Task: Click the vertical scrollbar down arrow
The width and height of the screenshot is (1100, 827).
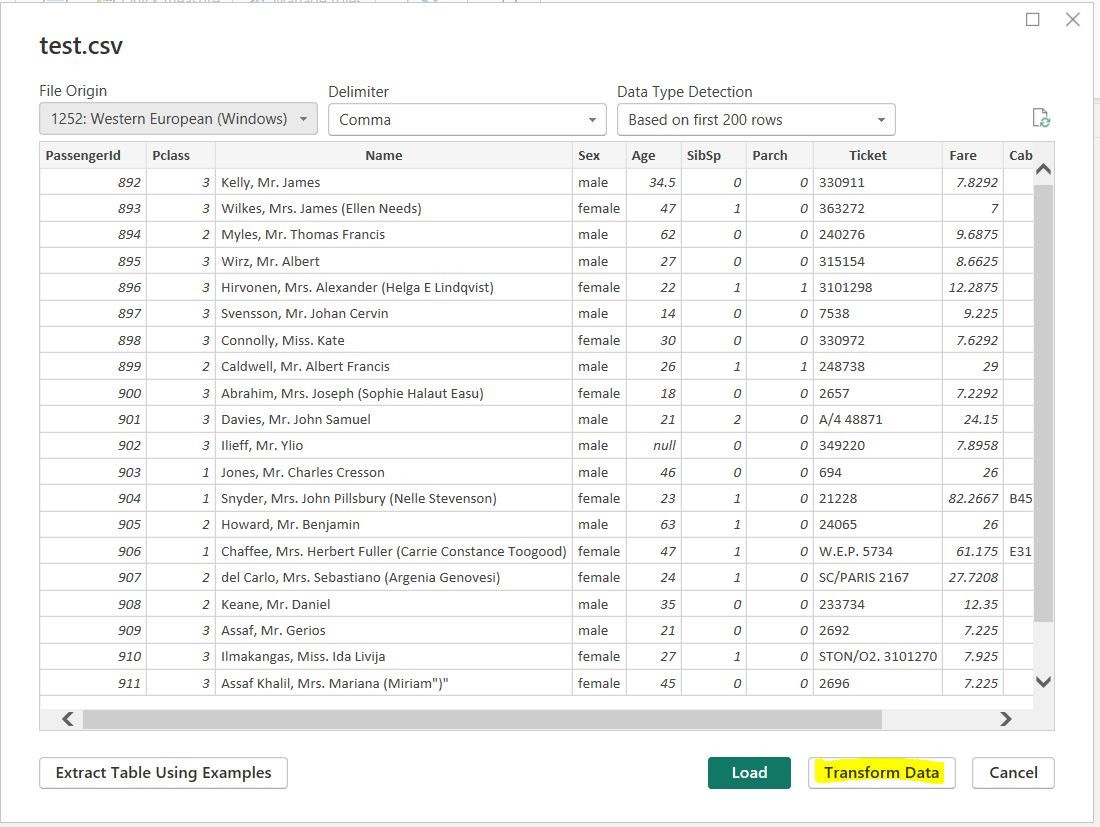Action: 1043,682
